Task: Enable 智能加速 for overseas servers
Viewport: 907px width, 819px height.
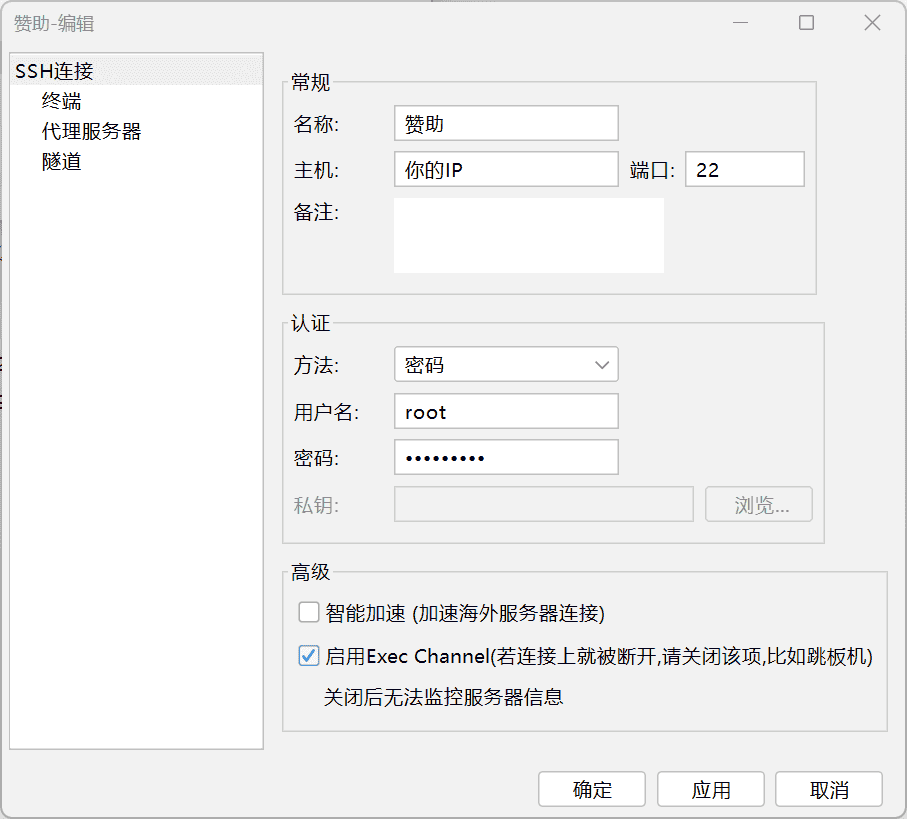Action: tap(309, 611)
